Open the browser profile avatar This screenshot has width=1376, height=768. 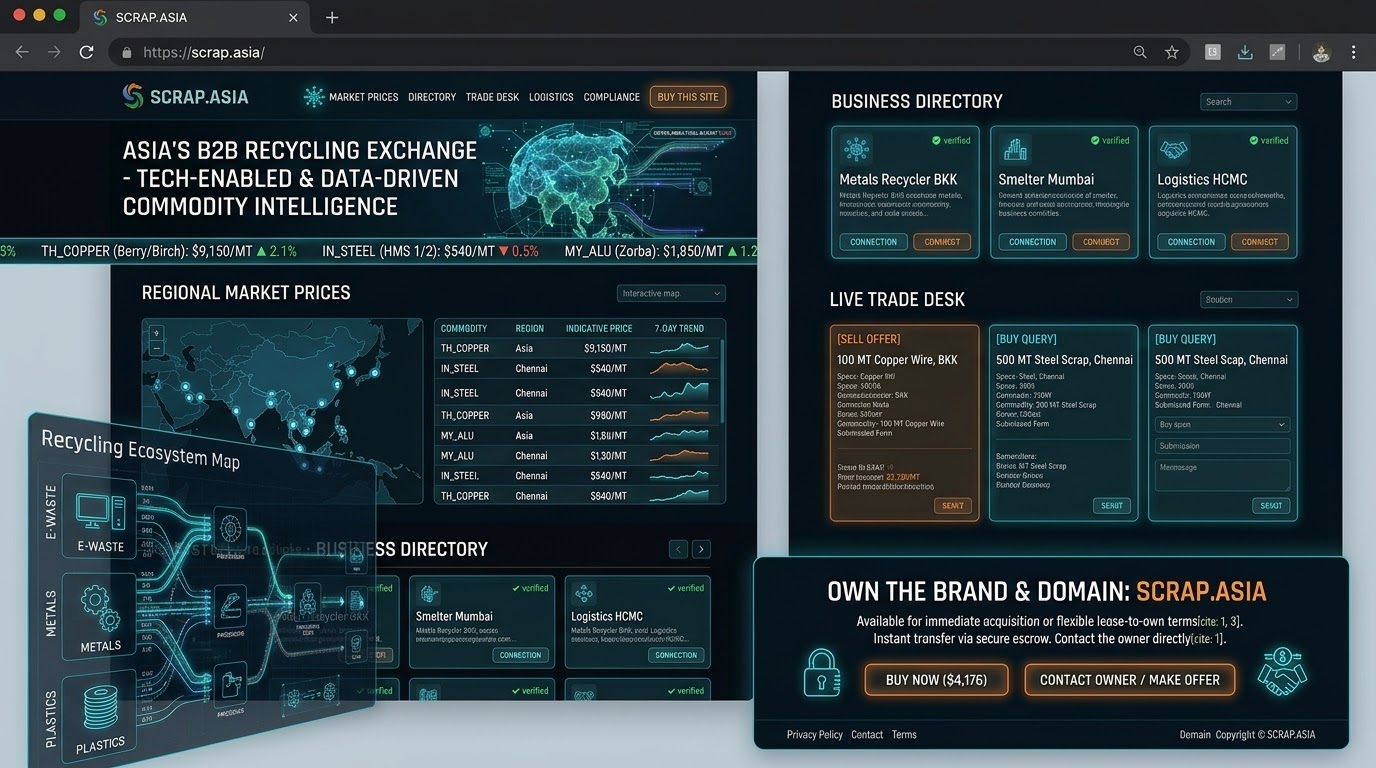point(1321,52)
